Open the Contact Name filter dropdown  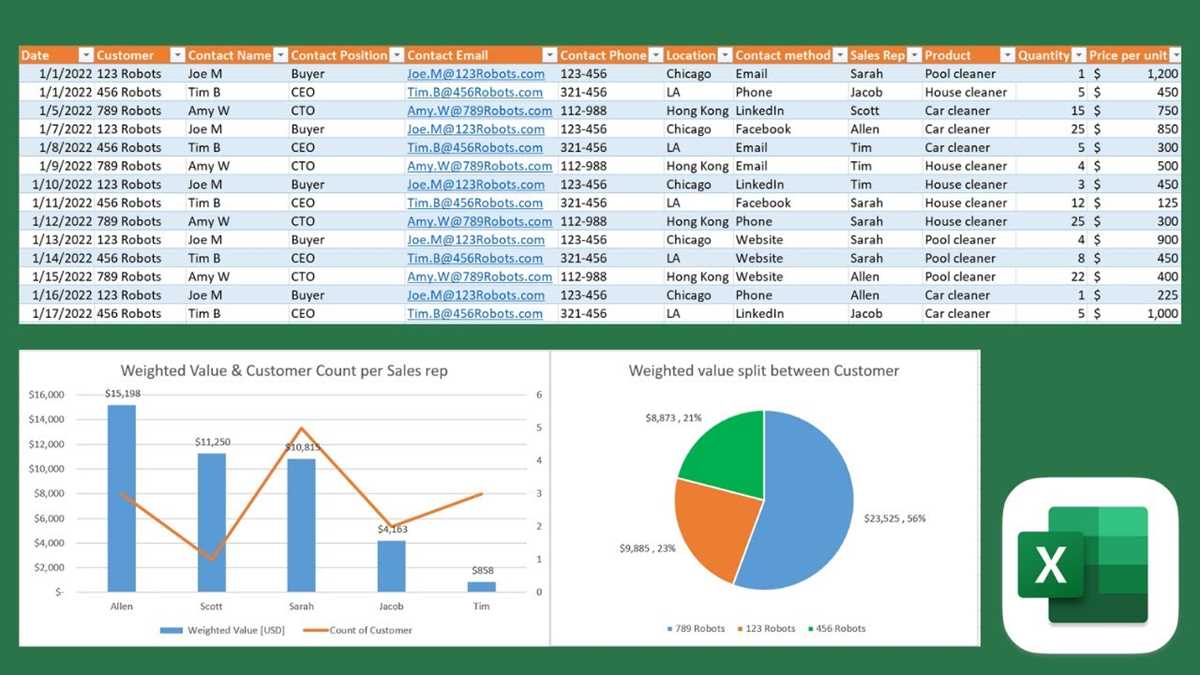281,56
